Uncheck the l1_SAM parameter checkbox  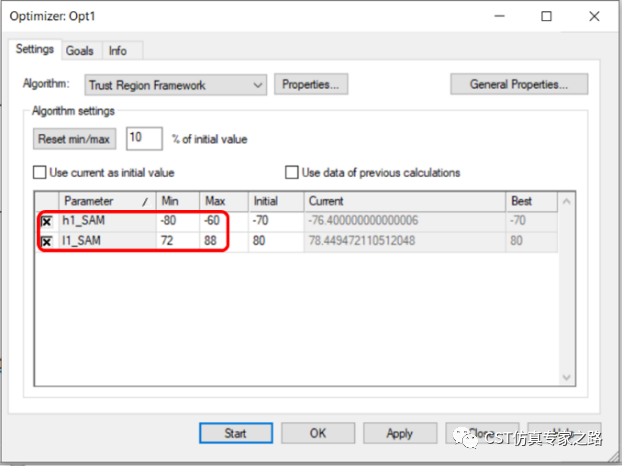click(x=47, y=241)
